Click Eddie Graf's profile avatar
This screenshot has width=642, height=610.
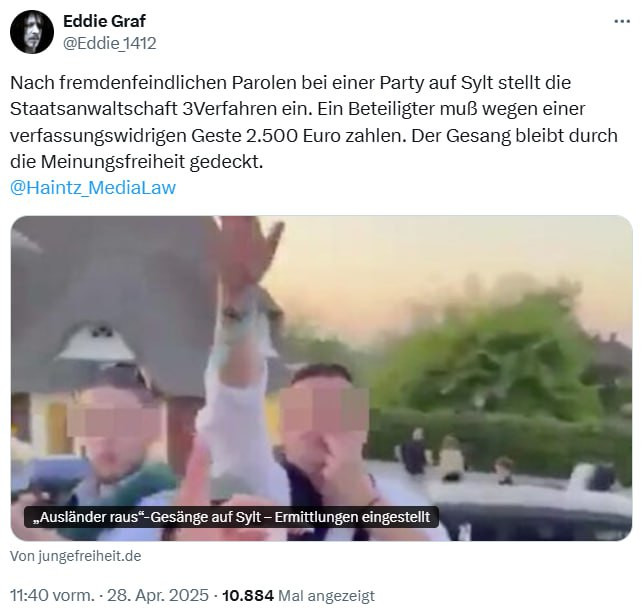[32, 32]
